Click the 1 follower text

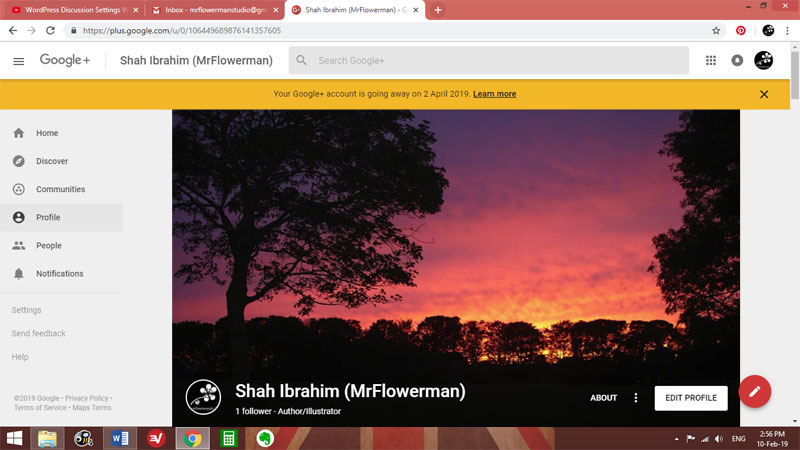253,411
